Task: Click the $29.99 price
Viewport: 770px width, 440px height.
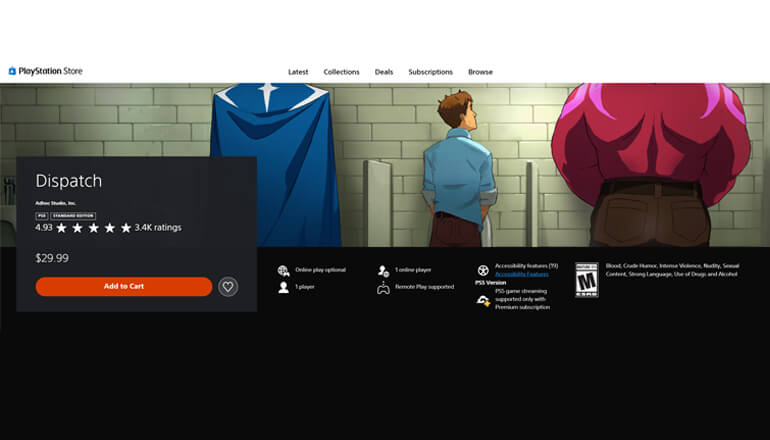Action: click(52, 258)
